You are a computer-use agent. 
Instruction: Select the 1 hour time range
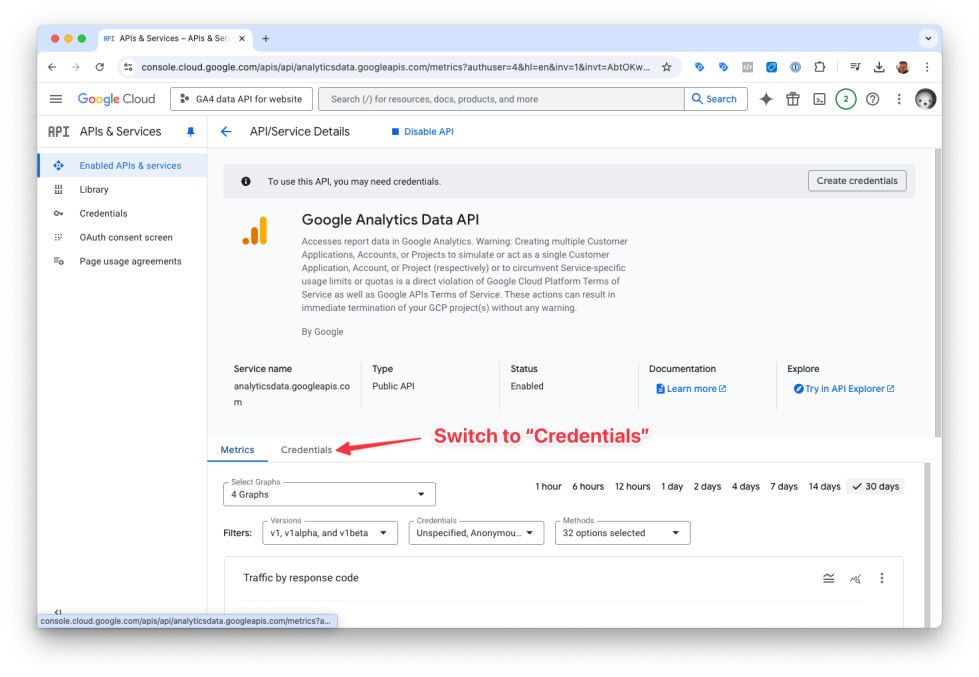click(x=548, y=487)
